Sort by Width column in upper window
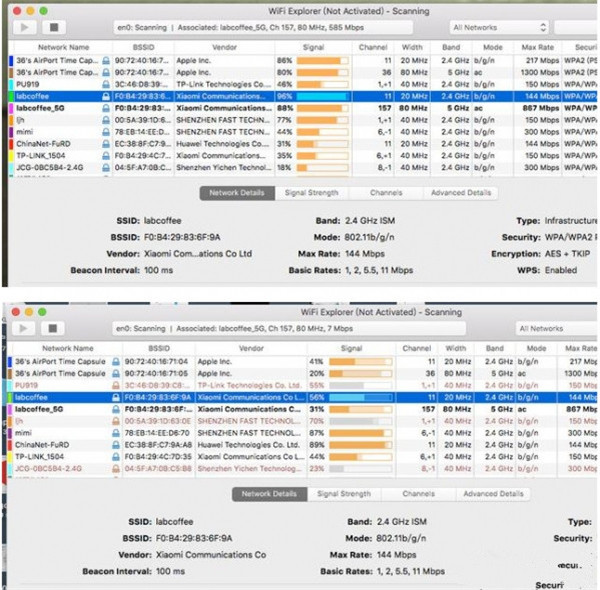This screenshot has width=600, height=590. 412,47
